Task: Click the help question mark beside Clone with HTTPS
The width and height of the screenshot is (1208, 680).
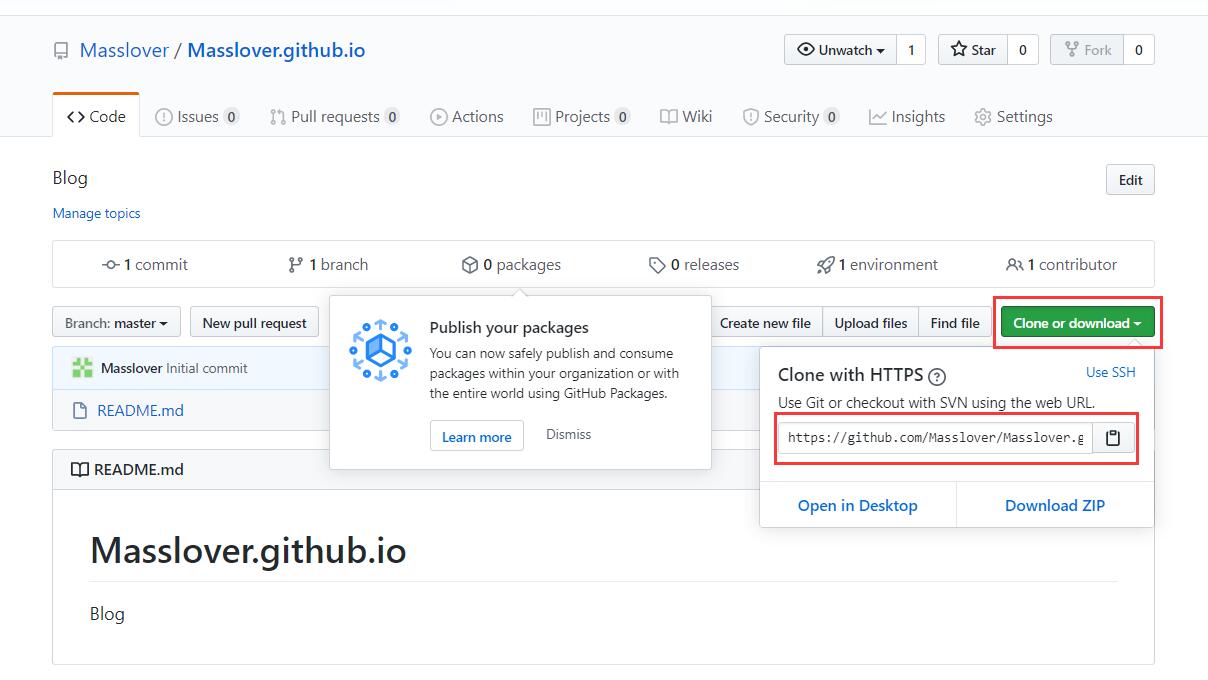Action: click(937, 377)
